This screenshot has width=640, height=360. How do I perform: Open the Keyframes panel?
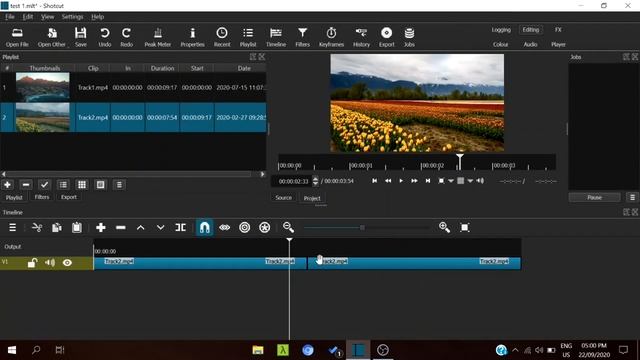pos(331,37)
